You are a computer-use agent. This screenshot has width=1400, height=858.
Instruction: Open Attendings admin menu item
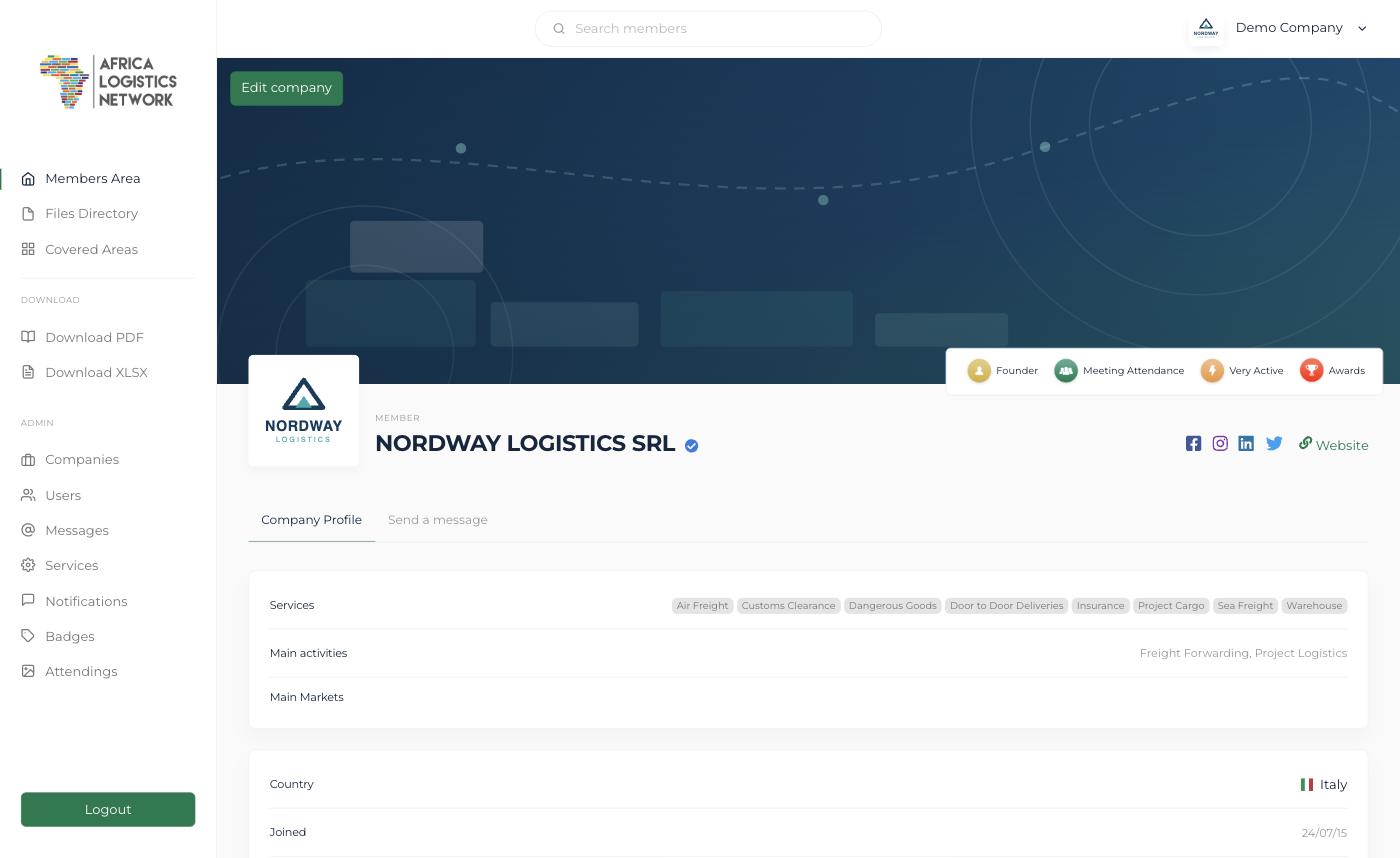pyautogui.click(x=81, y=671)
